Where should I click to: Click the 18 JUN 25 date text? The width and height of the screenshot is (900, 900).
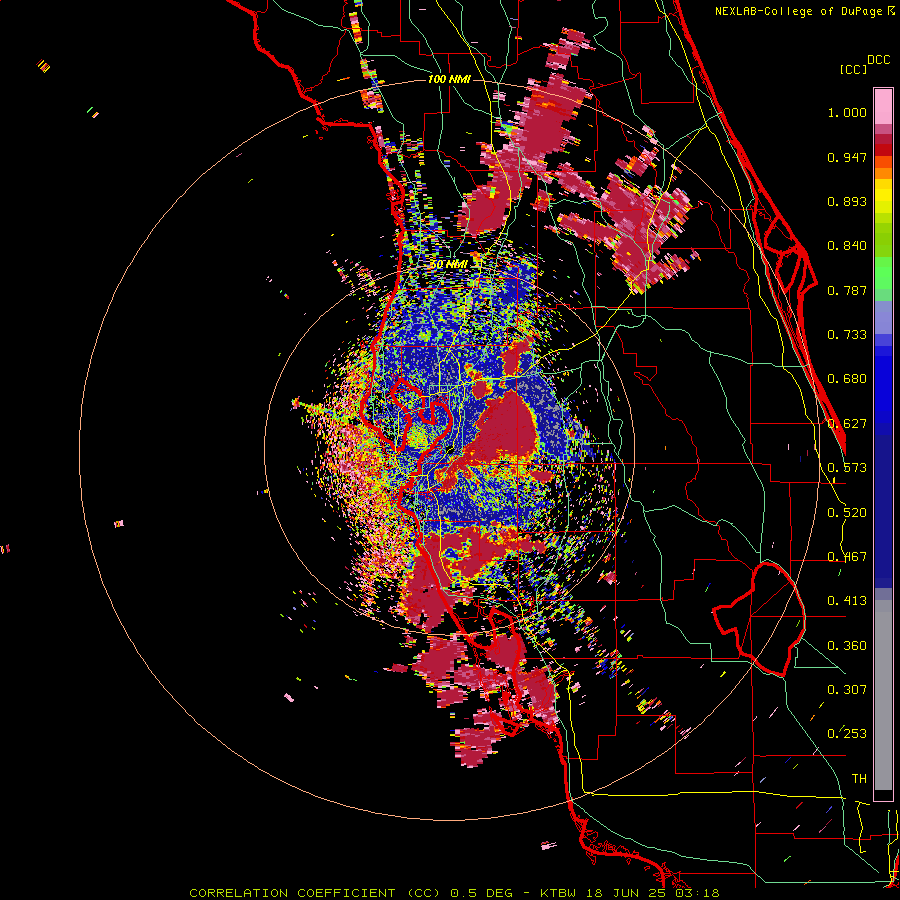click(625, 893)
